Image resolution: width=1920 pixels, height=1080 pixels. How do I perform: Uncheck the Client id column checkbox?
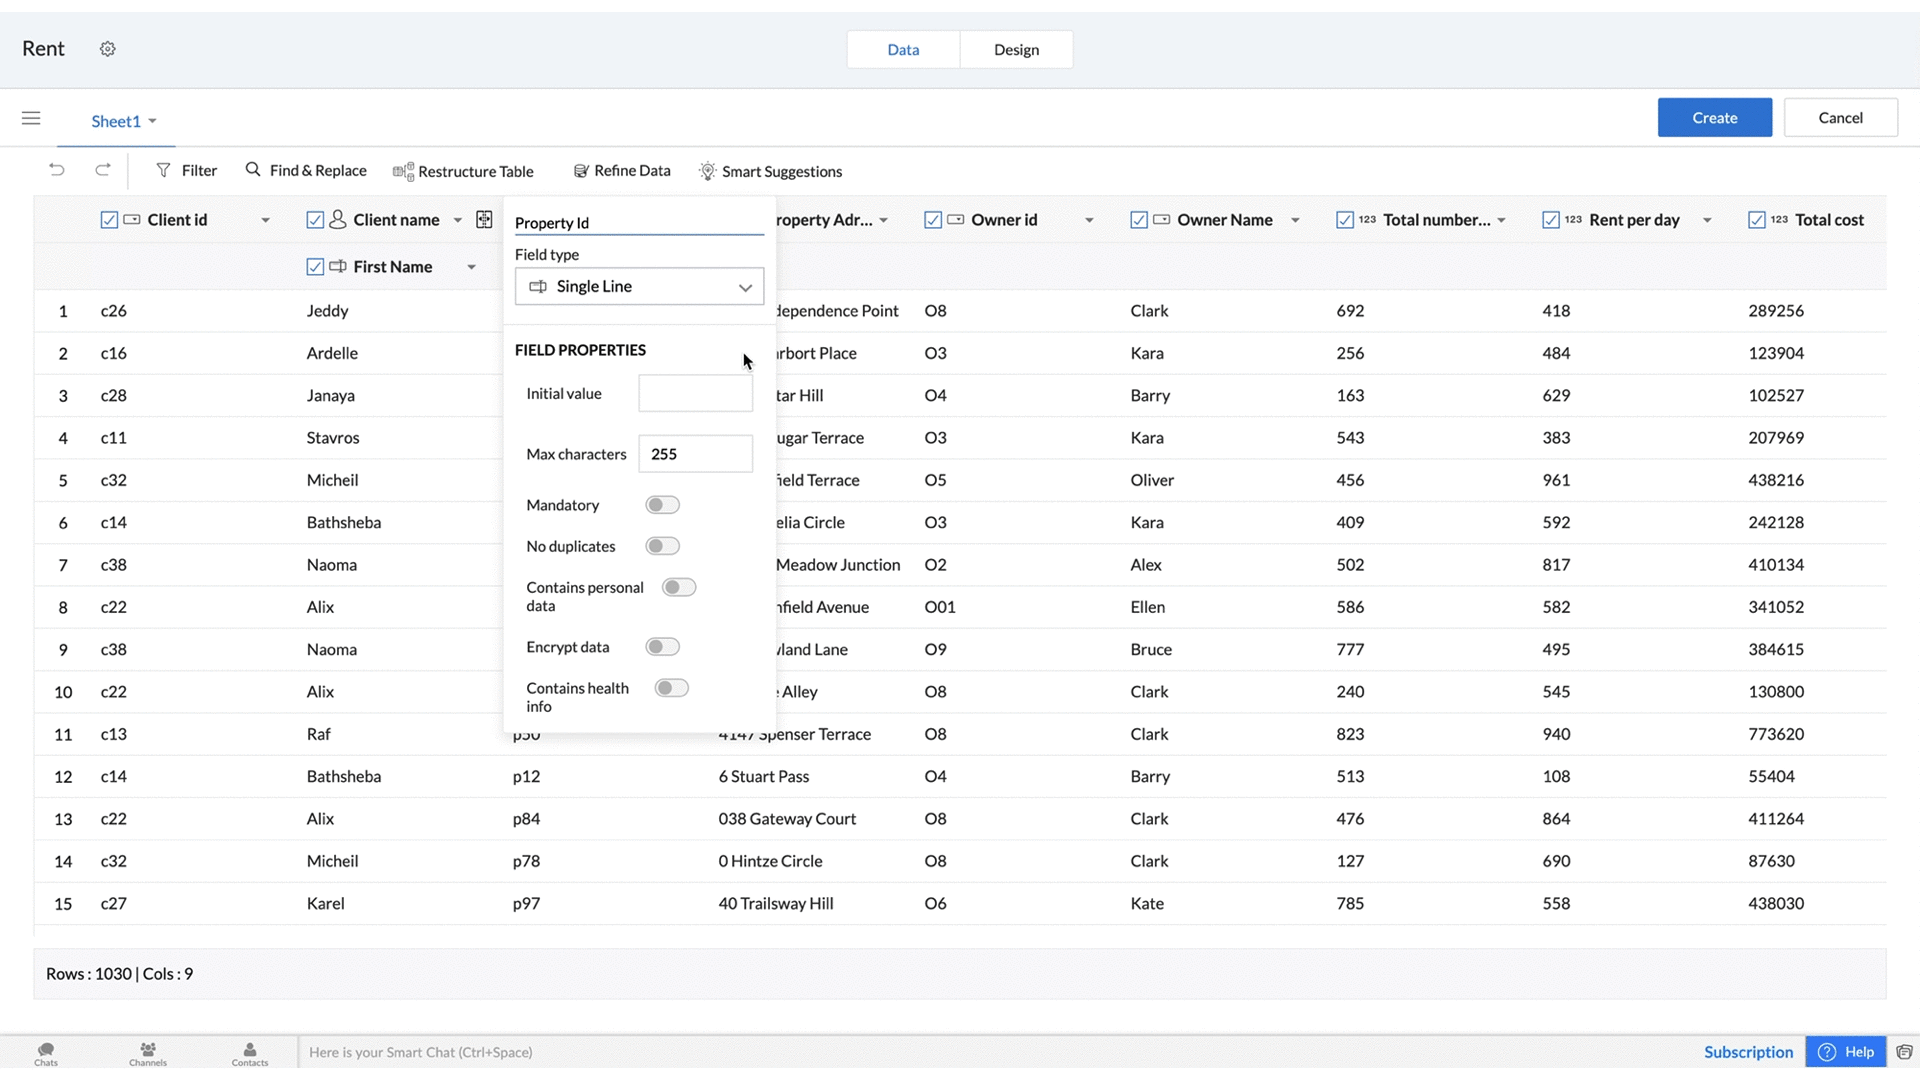click(x=109, y=220)
